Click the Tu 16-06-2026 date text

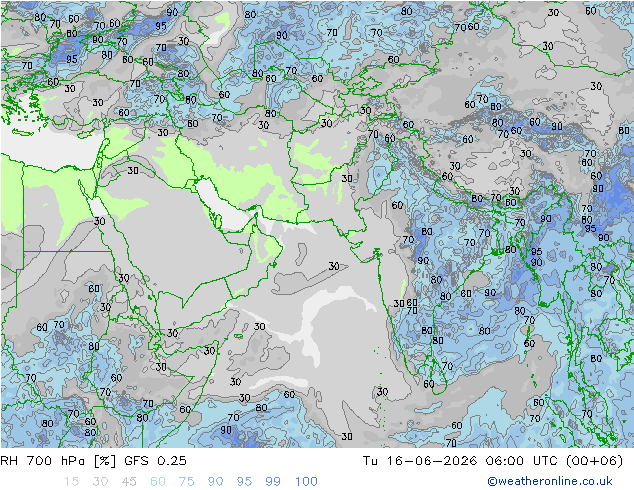420,461
